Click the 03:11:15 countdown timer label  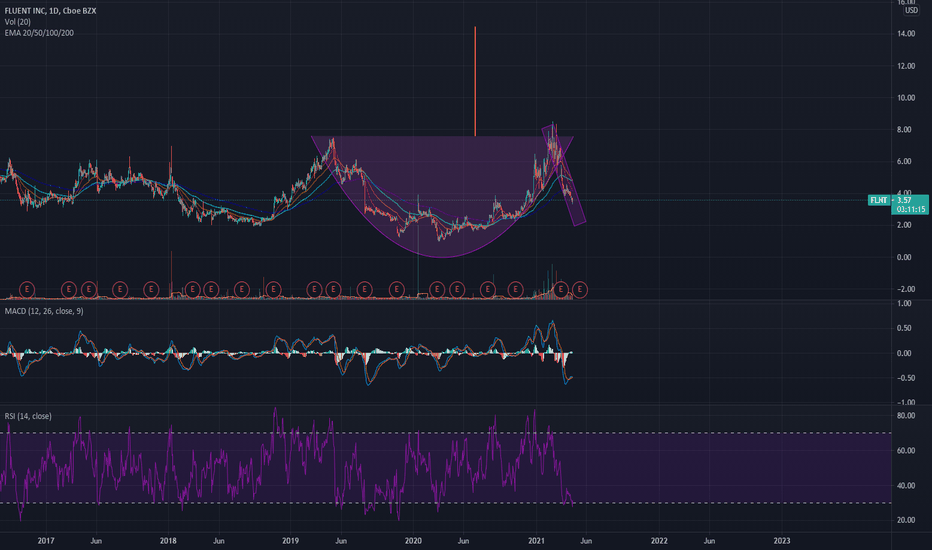tap(911, 210)
